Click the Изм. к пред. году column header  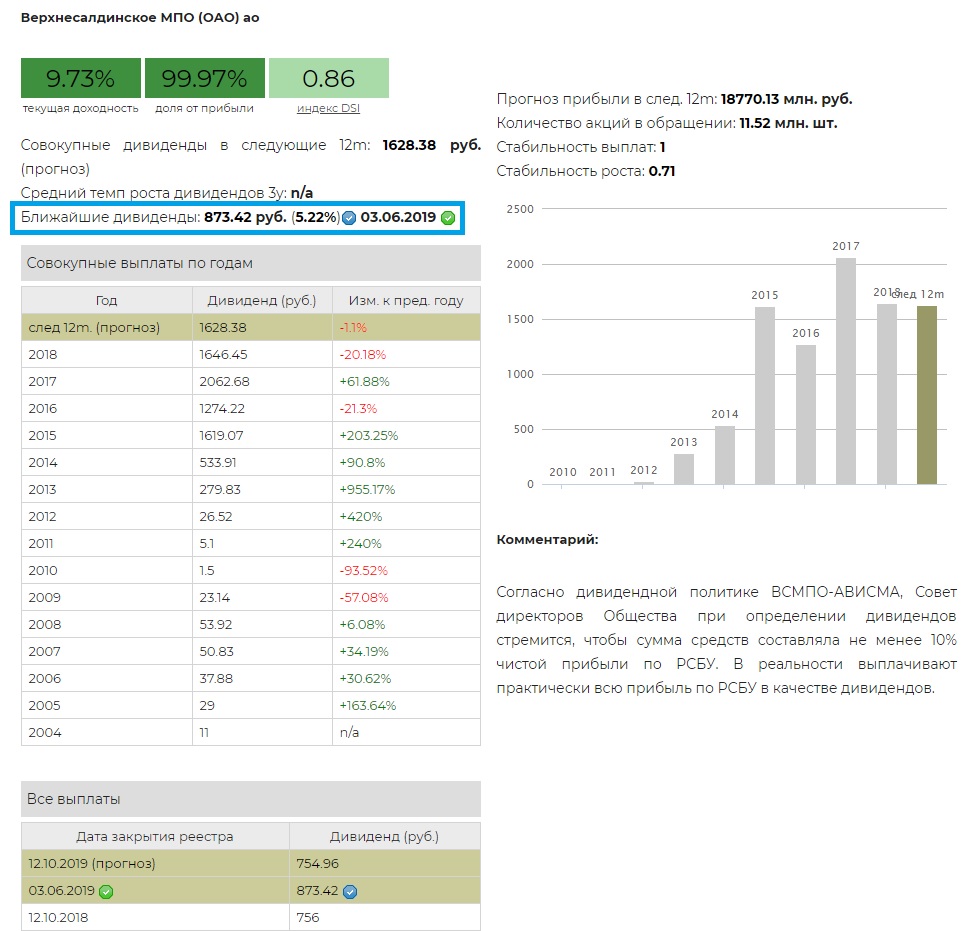click(405, 300)
